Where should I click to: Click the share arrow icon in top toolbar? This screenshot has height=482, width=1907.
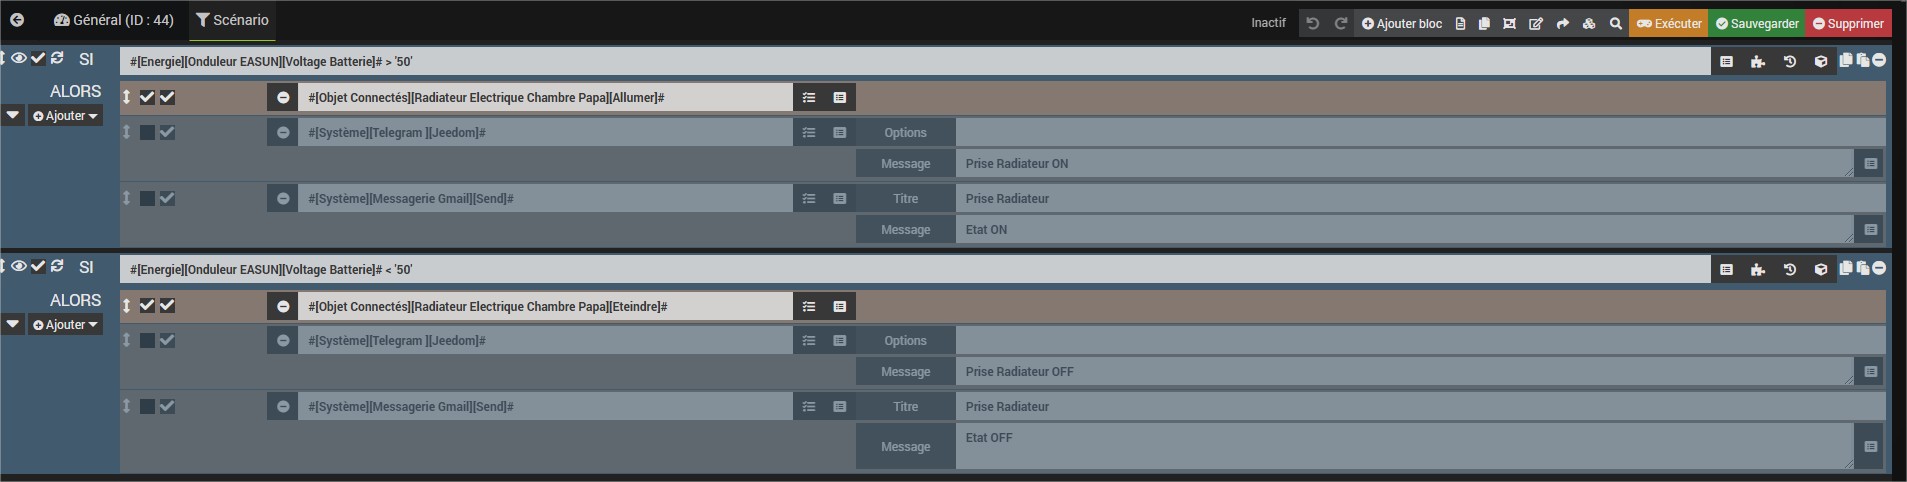tap(1562, 23)
